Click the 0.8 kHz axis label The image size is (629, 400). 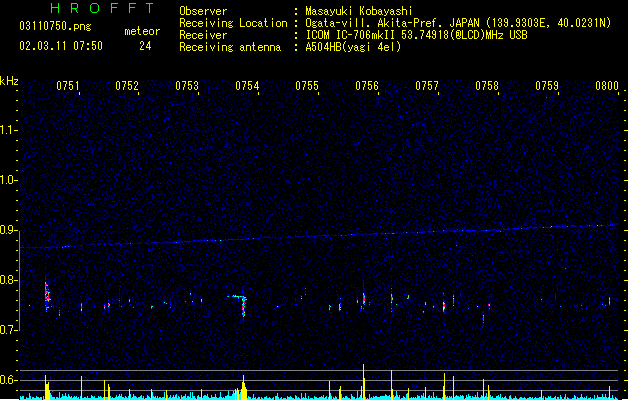pyautogui.click(x=7, y=280)
